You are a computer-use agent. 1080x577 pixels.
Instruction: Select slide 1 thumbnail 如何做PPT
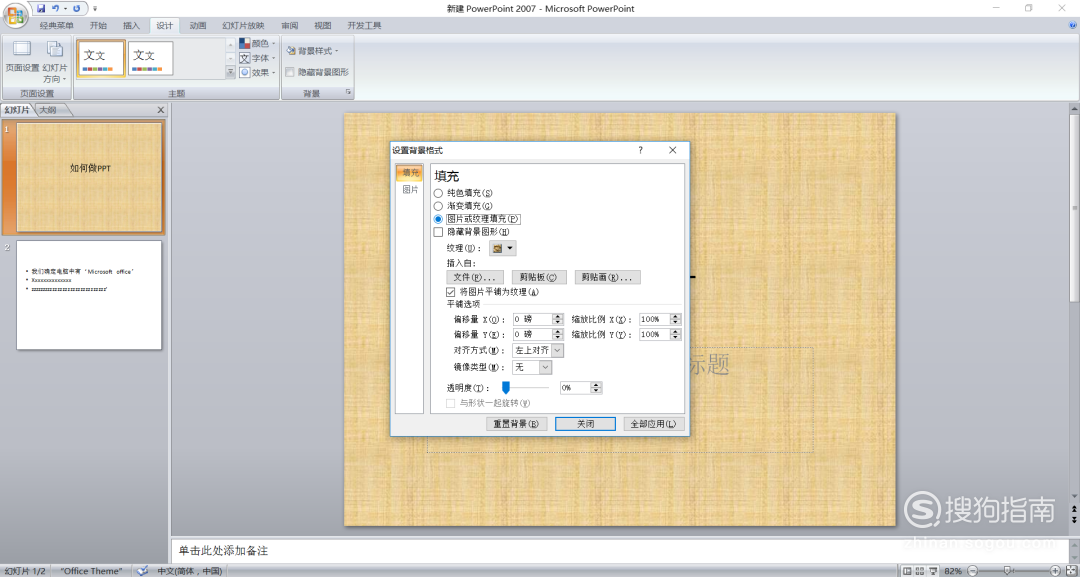[x=90, y=178]
